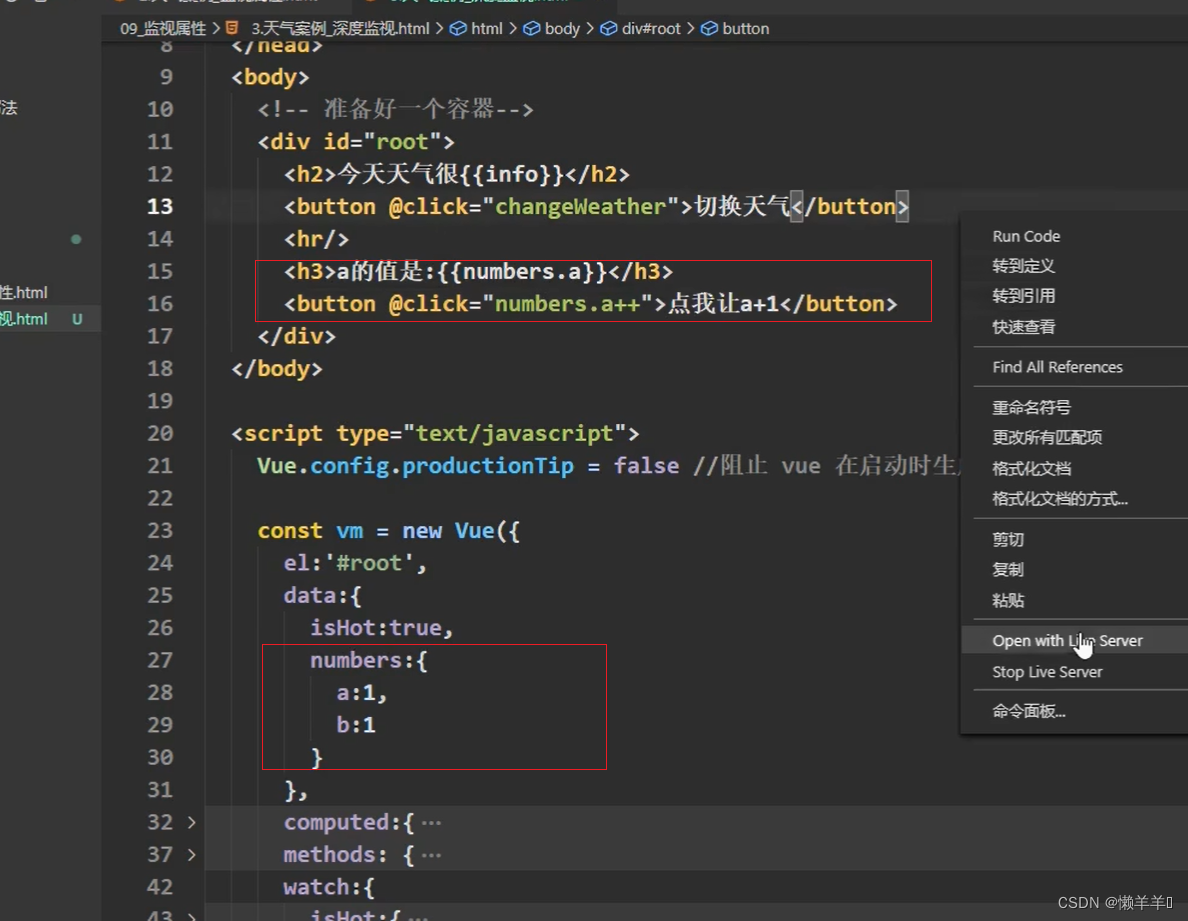The image size is (1188, 921).
Task: Select Stop Live Server menu entry
Action: click(1046, 672)
